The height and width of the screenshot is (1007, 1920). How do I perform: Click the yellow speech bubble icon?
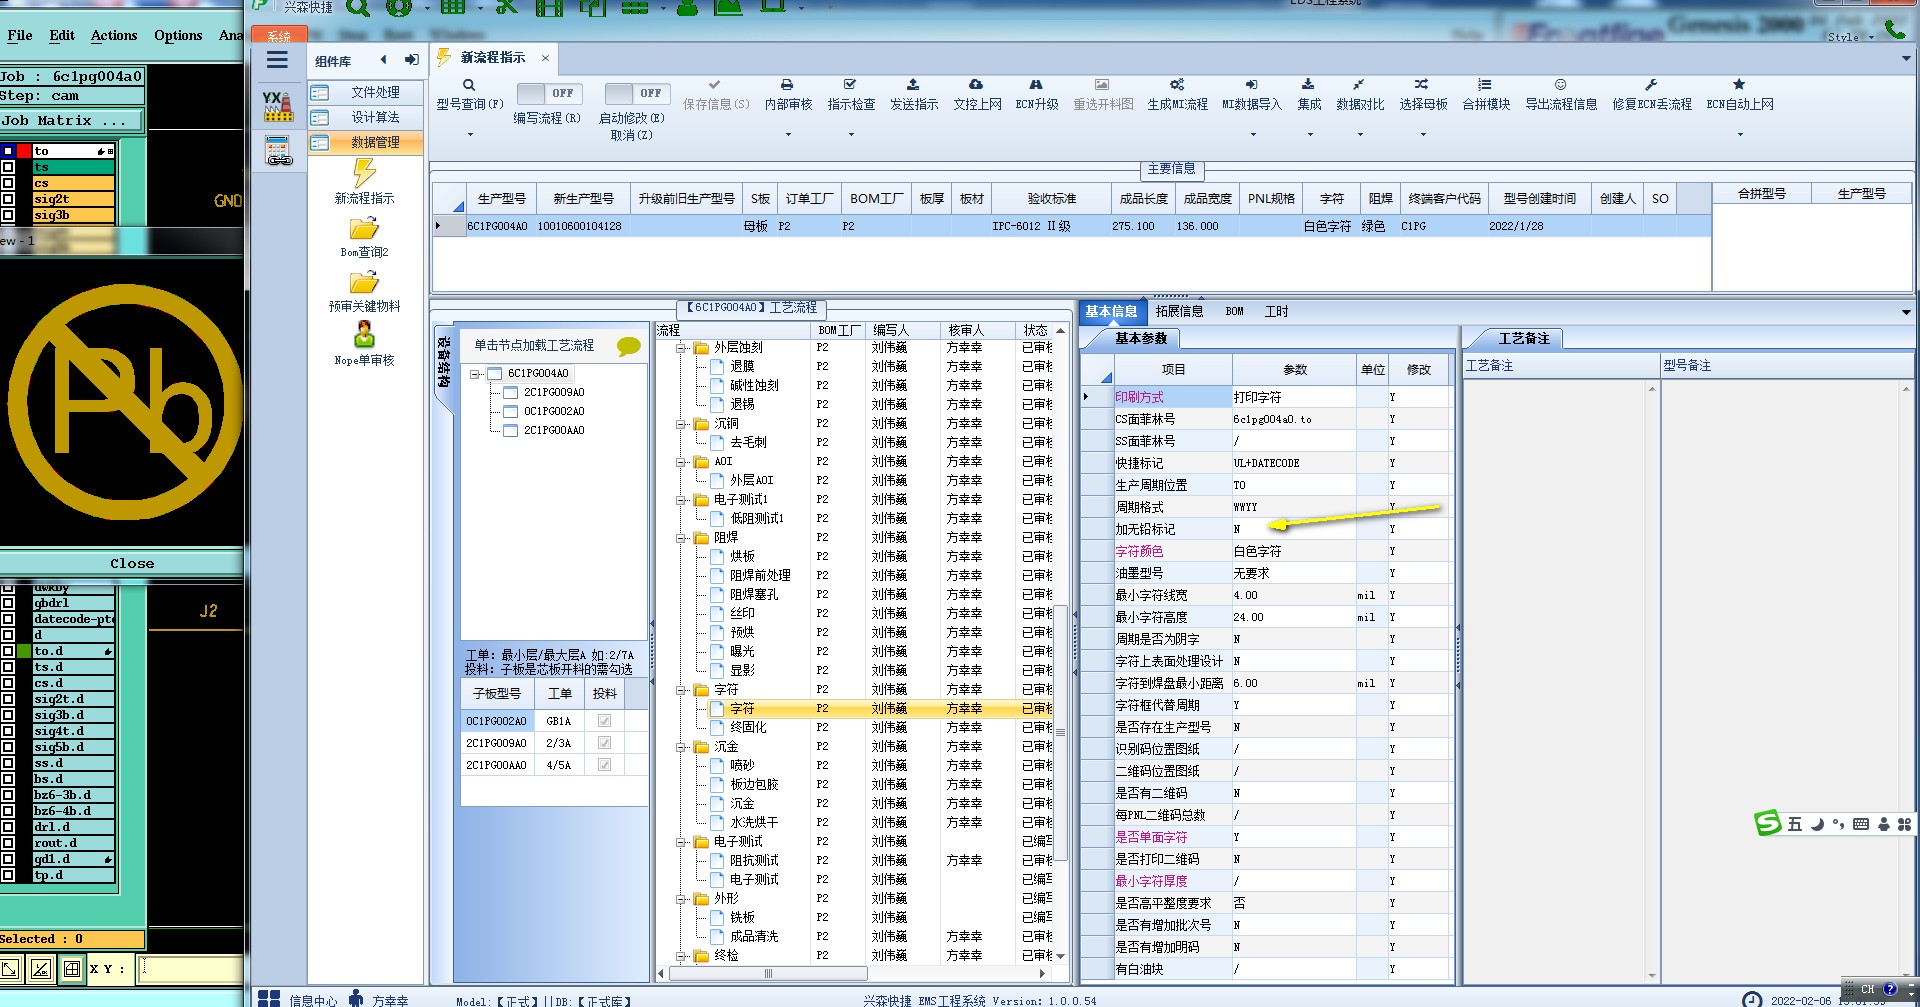tap(629, 347)
